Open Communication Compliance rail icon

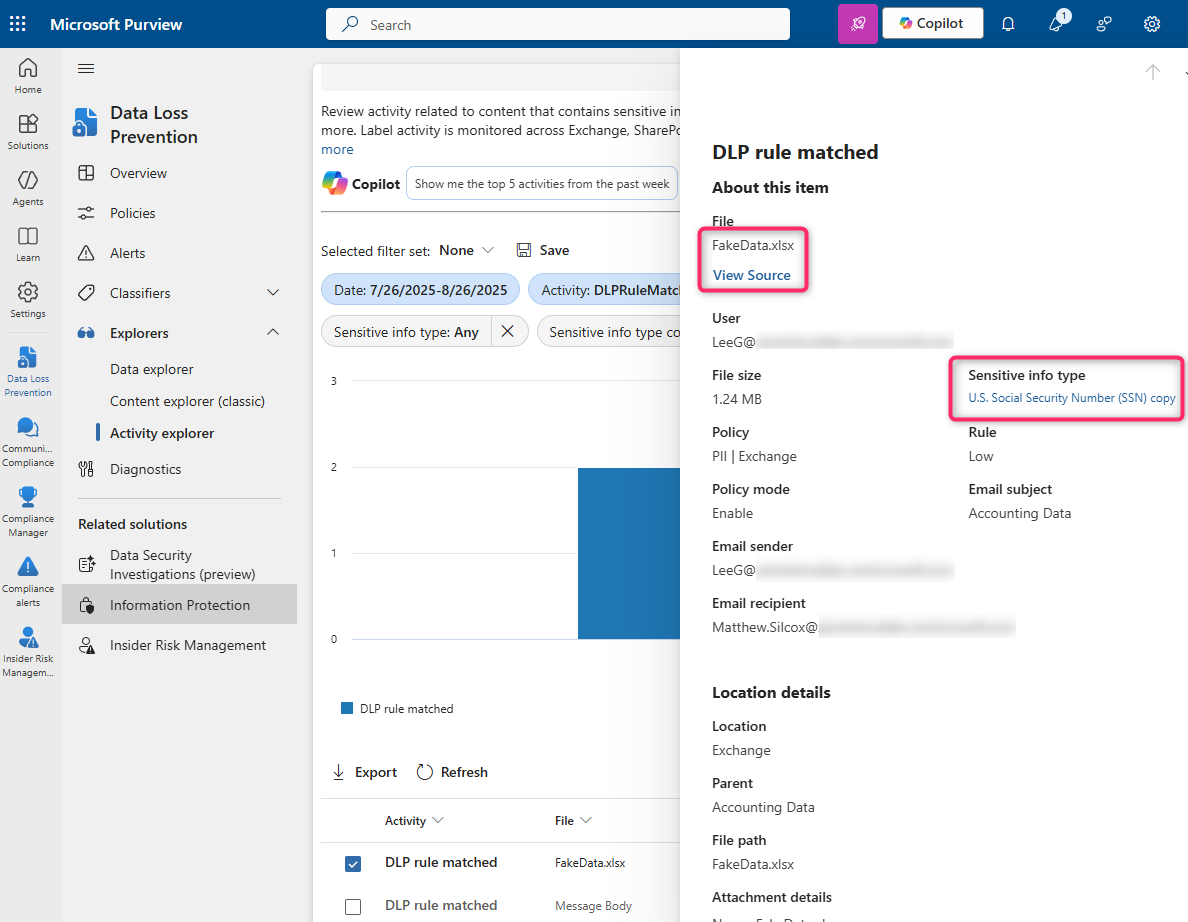(28, 442)
